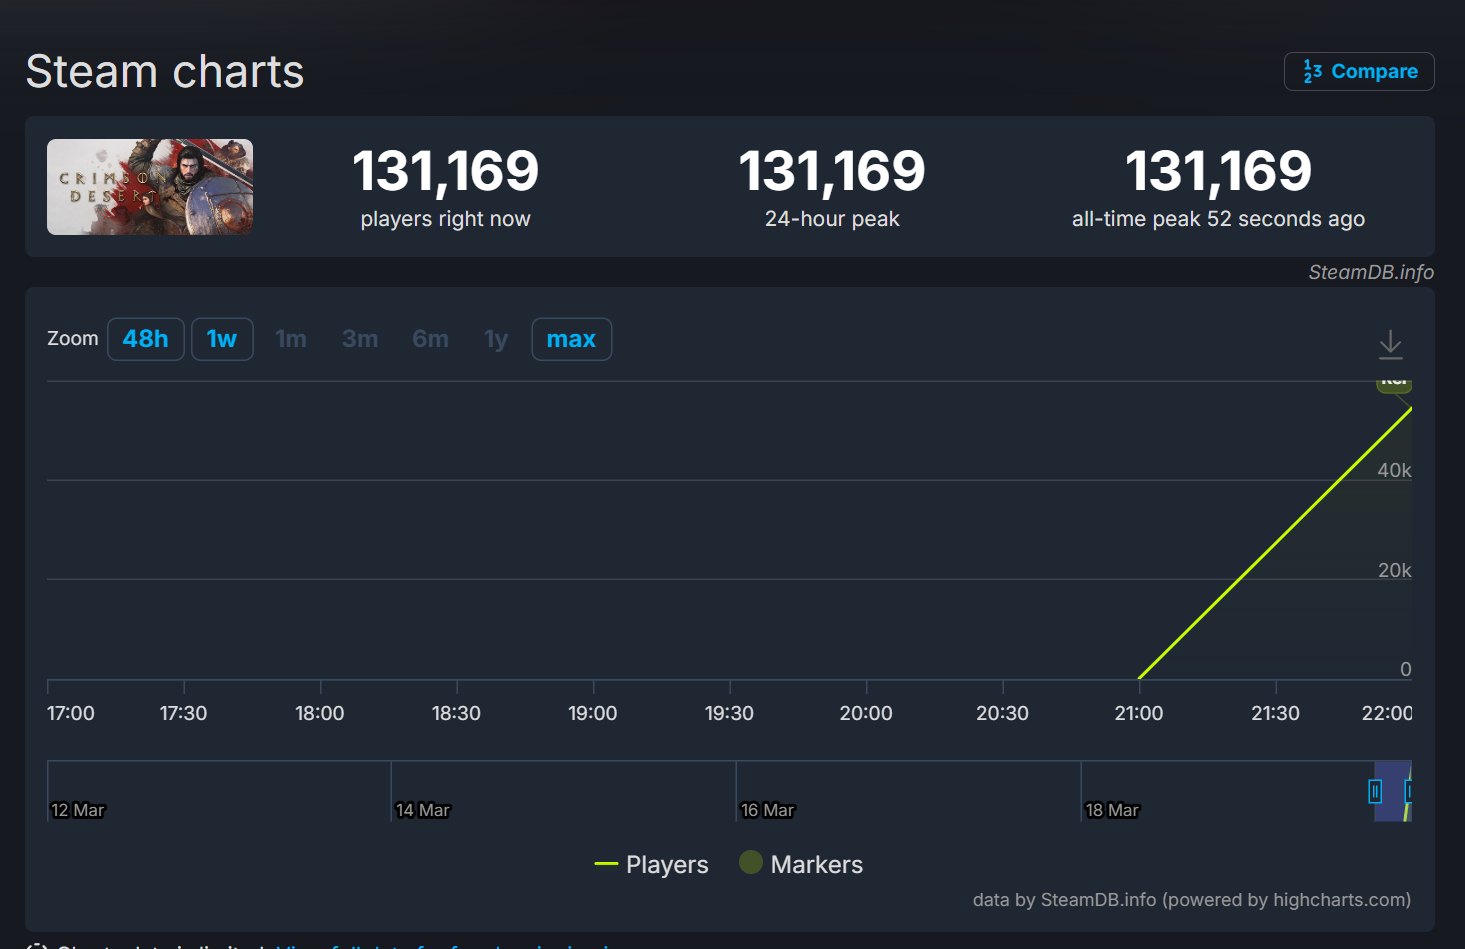Choose the 1m zoom option
1465x949 pixels.
click(x=291, y=339)
